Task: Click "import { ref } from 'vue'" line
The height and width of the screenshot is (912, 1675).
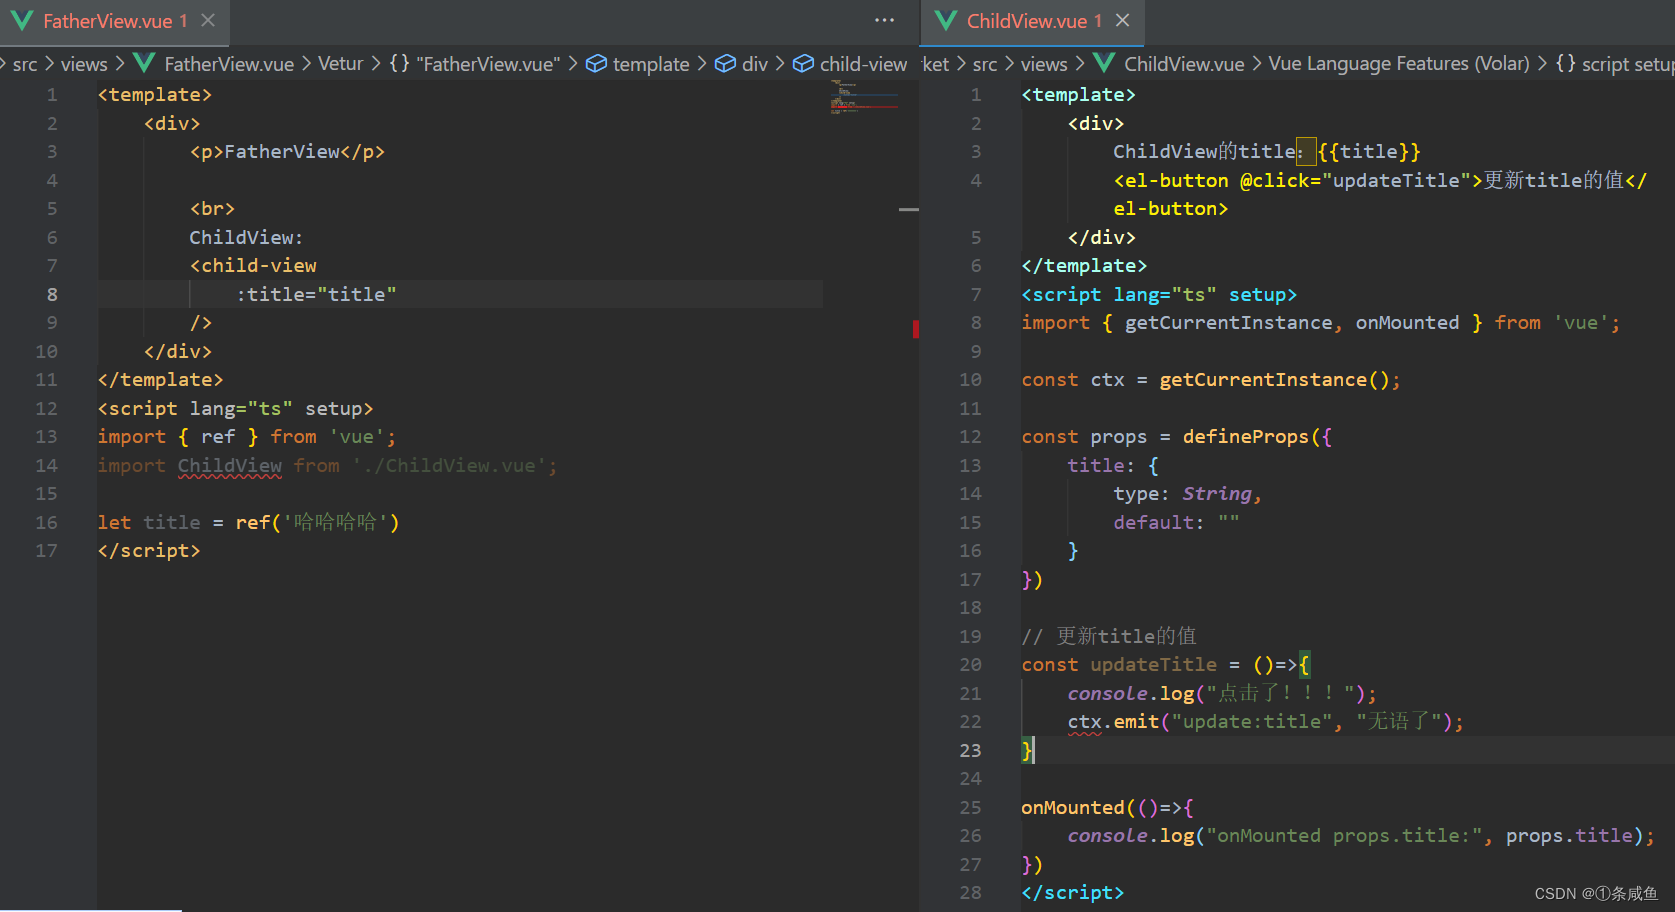Action: tap(247, 436)
